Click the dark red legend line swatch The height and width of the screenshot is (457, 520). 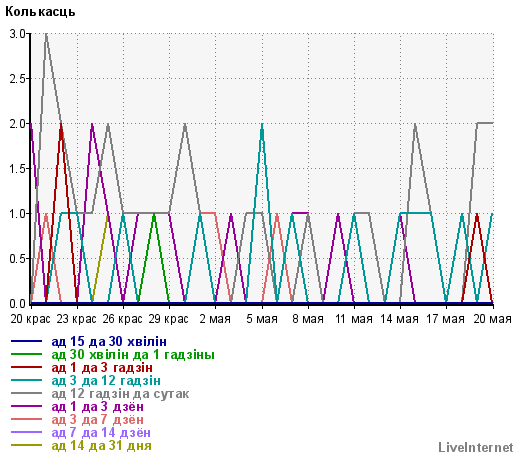point(26,367)
